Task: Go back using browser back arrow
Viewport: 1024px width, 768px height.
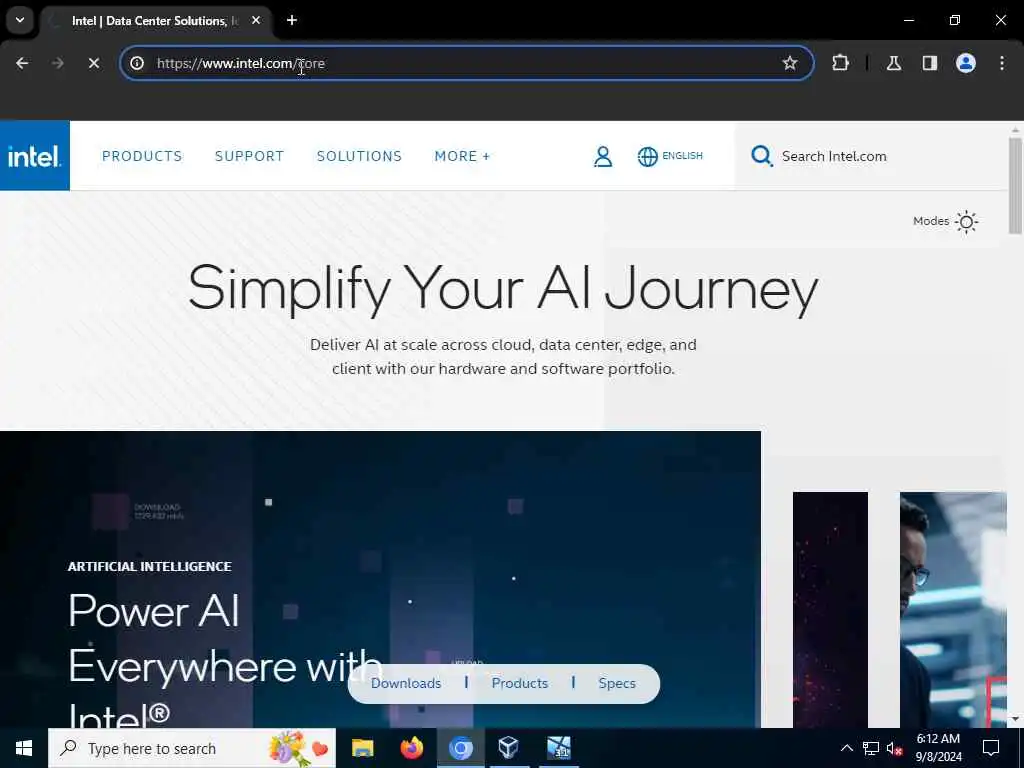Action: point(22,63)
